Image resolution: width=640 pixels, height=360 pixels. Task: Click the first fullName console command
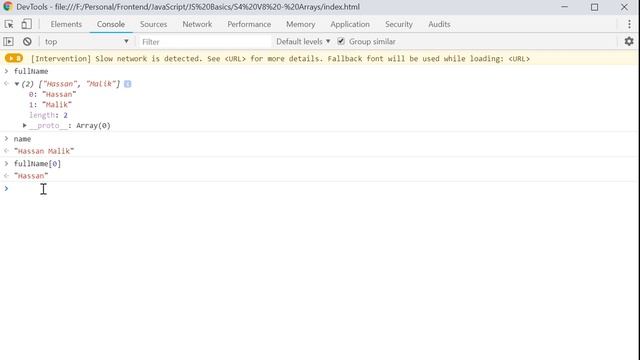click(x=31, y=71)
